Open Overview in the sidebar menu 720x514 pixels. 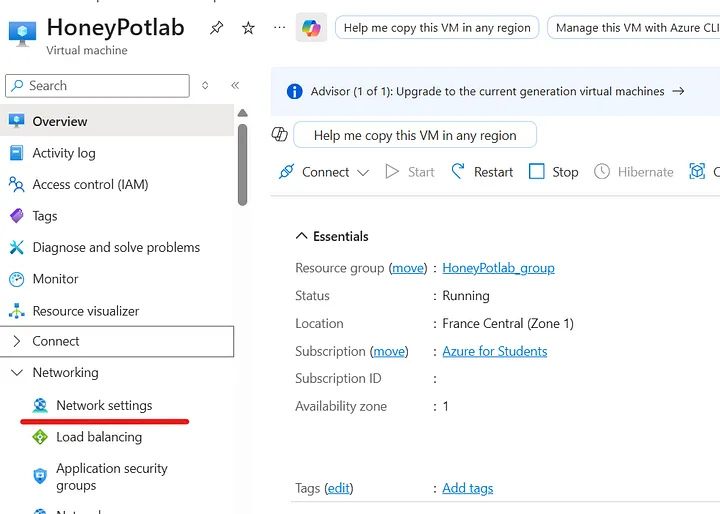coord(117,121)
